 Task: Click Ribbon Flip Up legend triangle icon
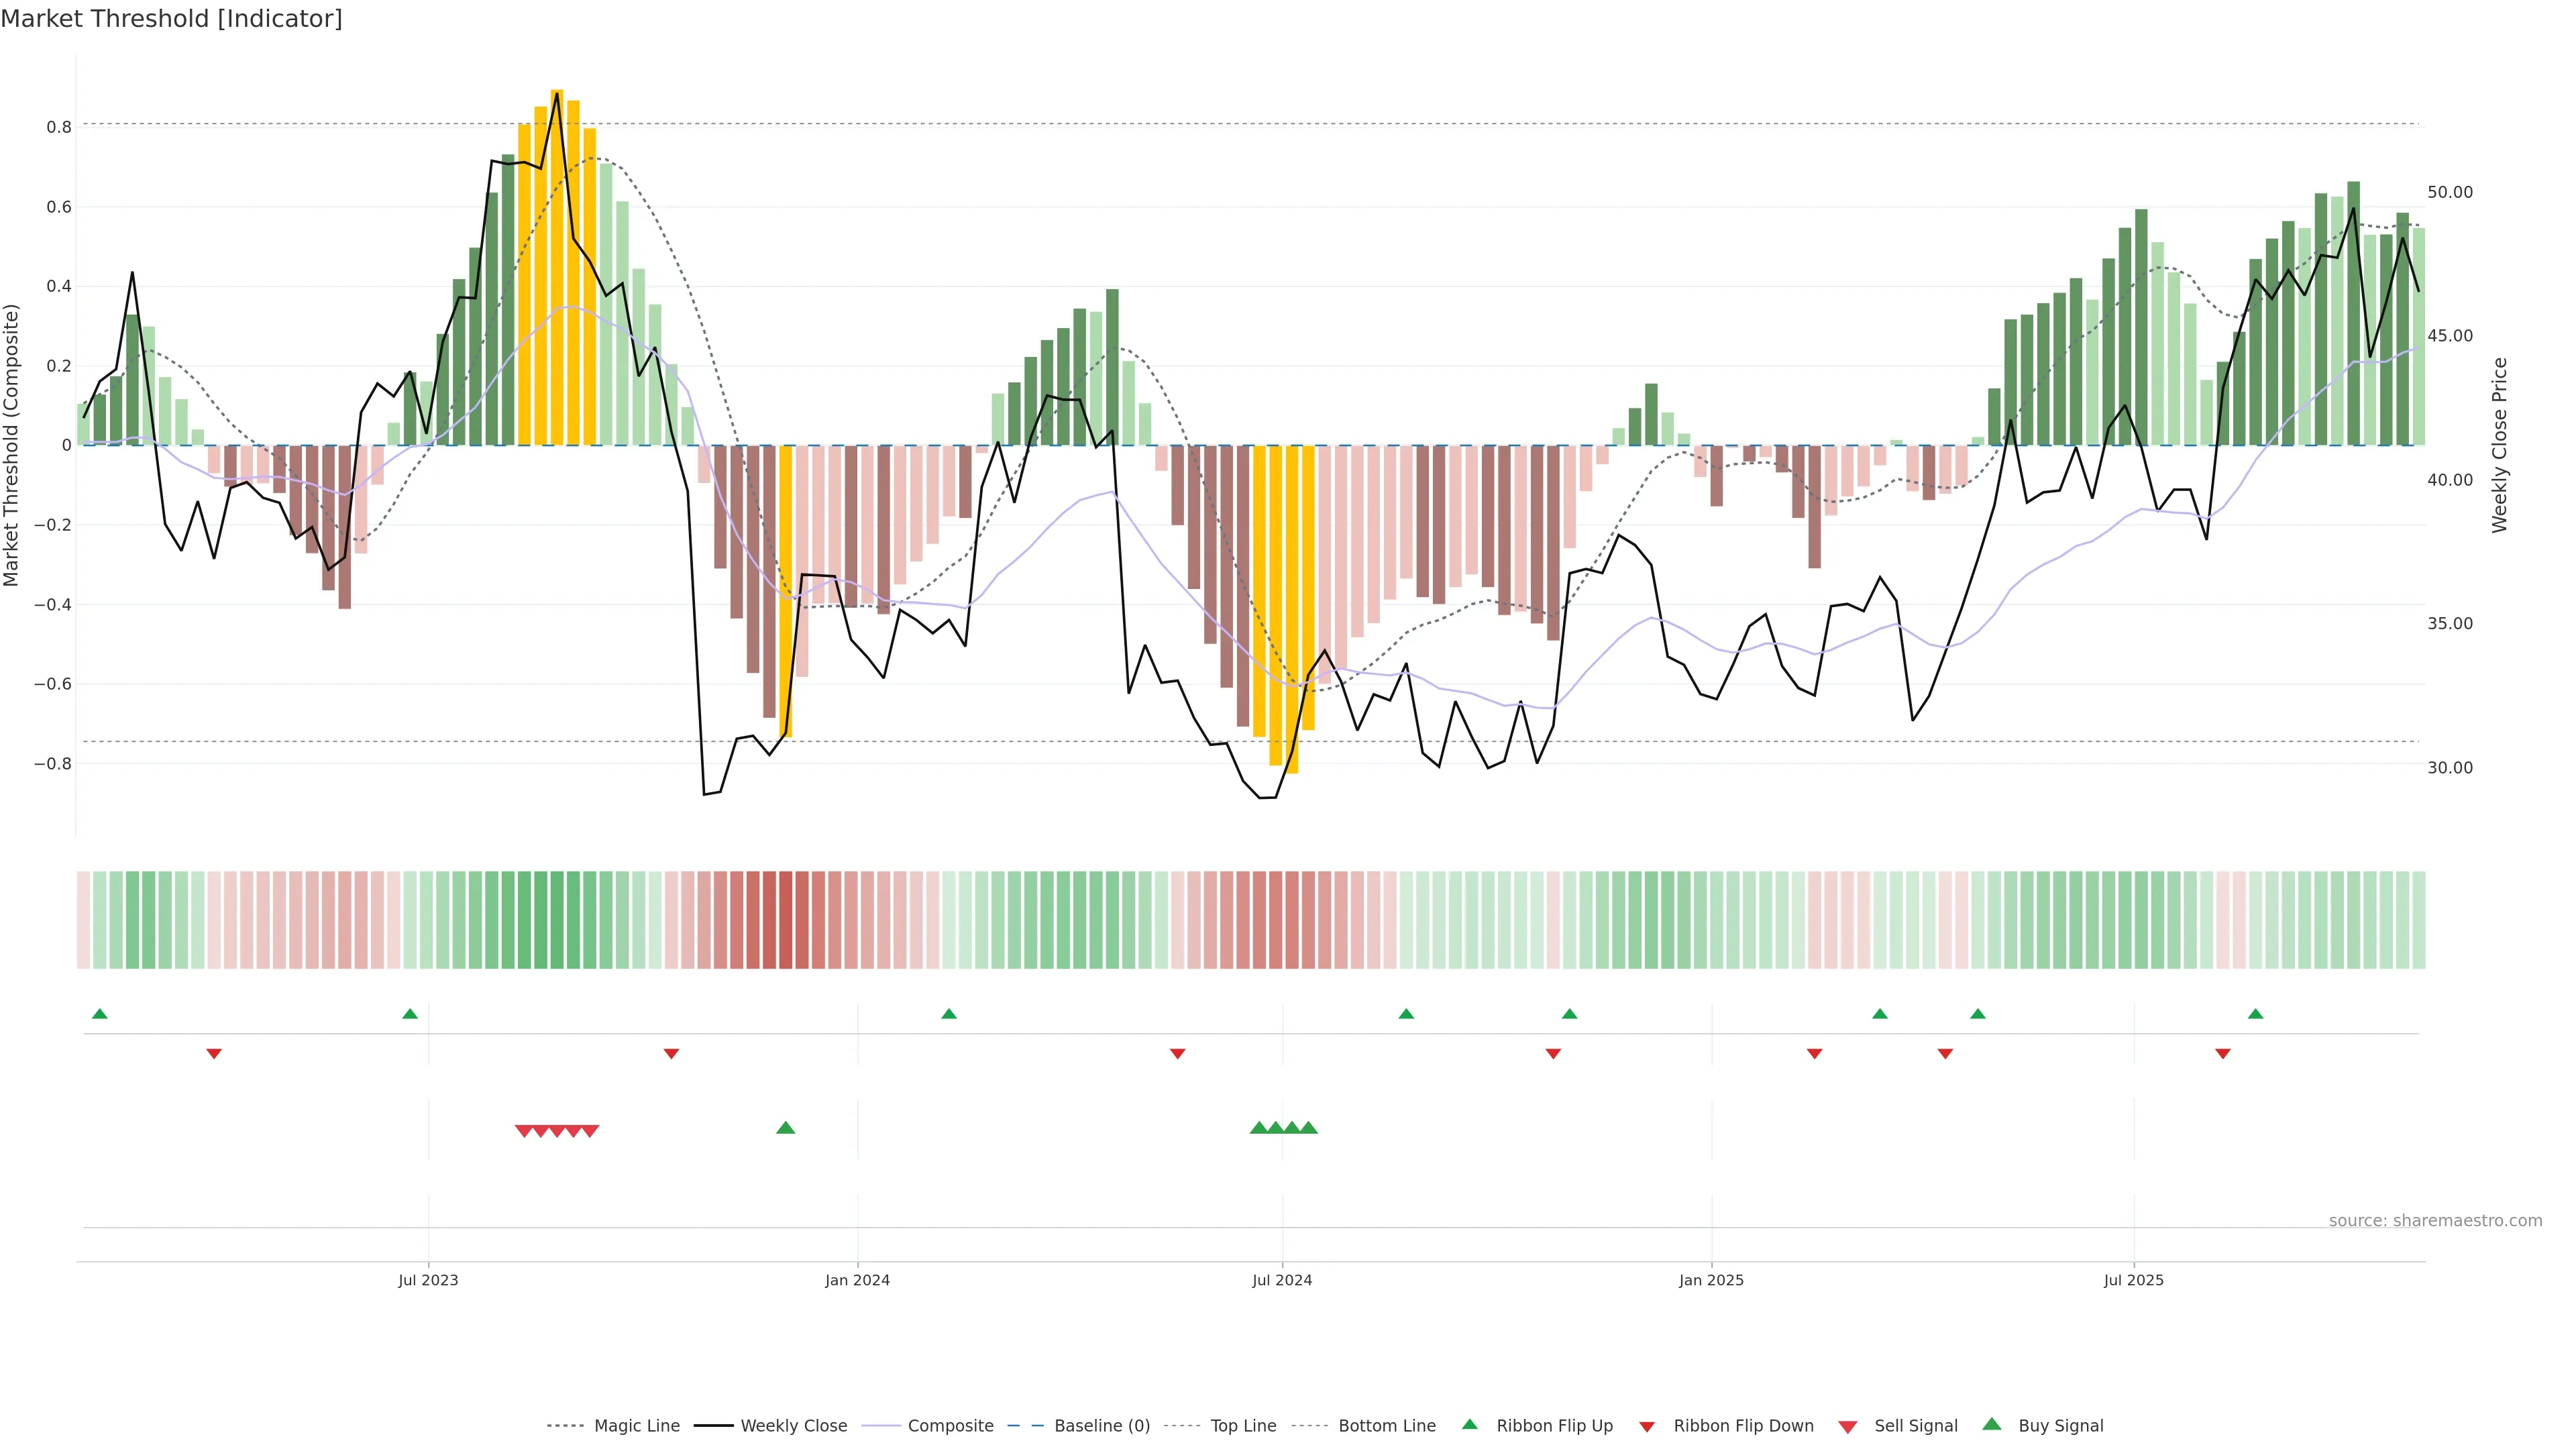(x=1469, y=1424)
